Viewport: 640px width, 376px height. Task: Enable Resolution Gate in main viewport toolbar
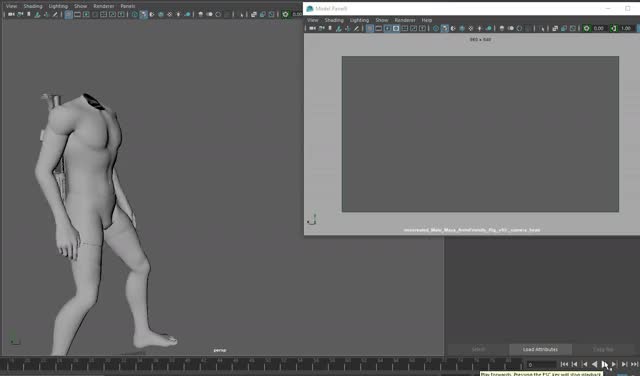(x=86, y=14)
